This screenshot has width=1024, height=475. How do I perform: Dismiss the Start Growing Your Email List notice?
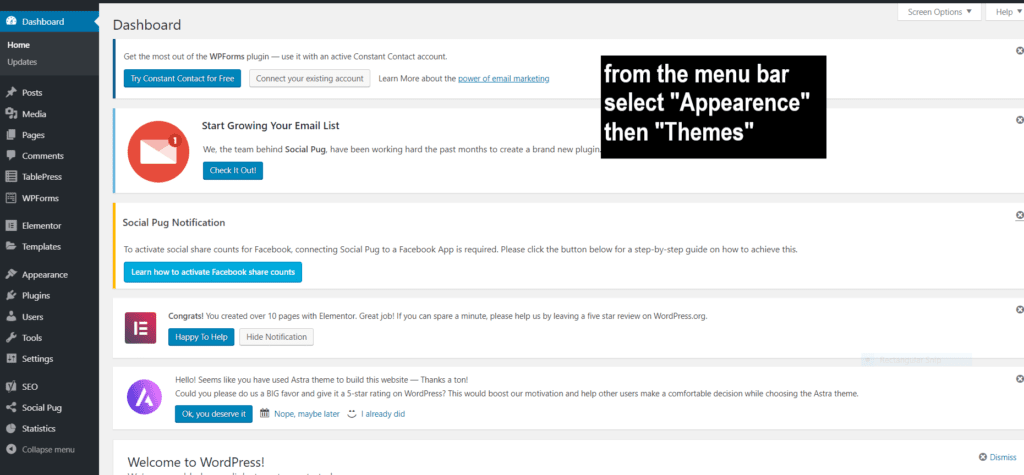click(x=1019, y=120)
